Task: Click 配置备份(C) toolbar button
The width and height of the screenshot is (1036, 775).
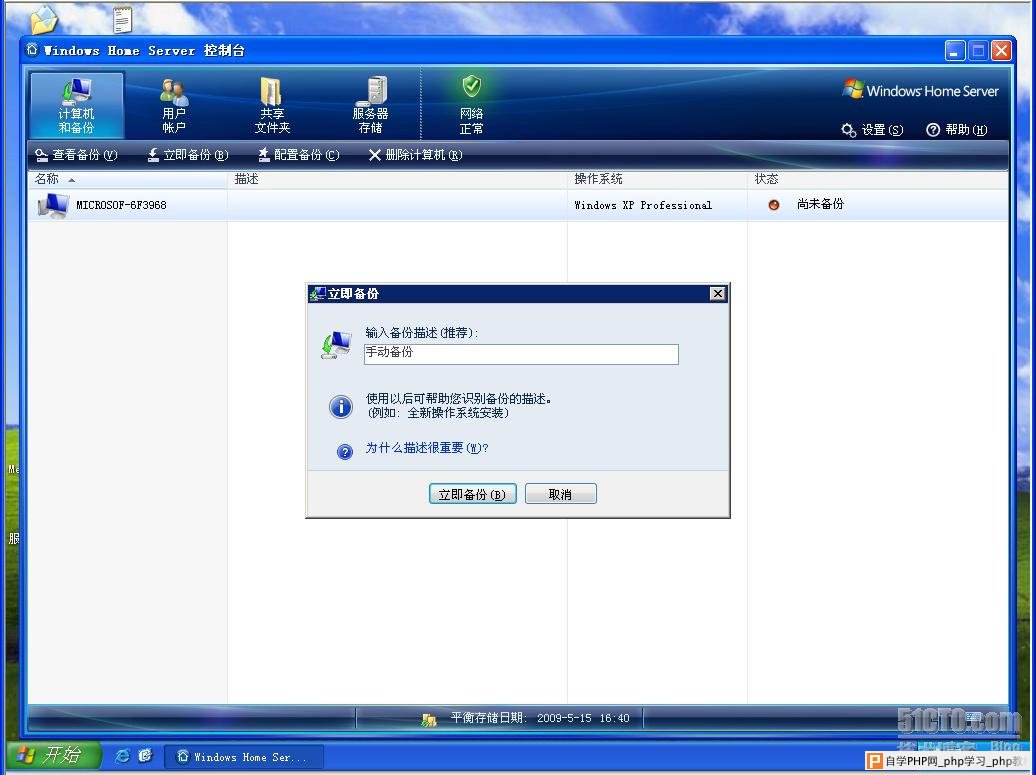Action: pyautogui.click(x=298, y=155)
